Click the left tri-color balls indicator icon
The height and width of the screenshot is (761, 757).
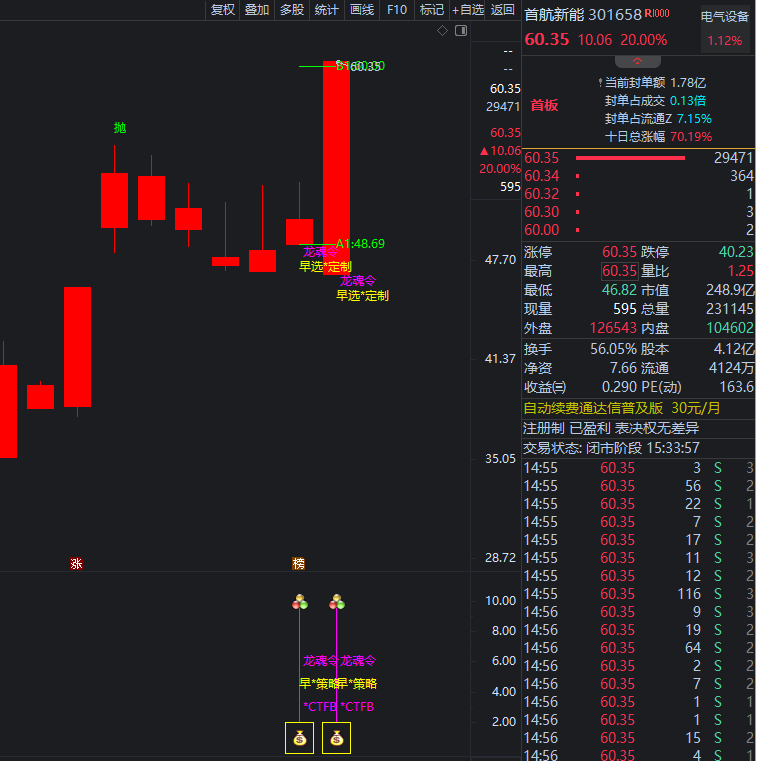point(299,602)
